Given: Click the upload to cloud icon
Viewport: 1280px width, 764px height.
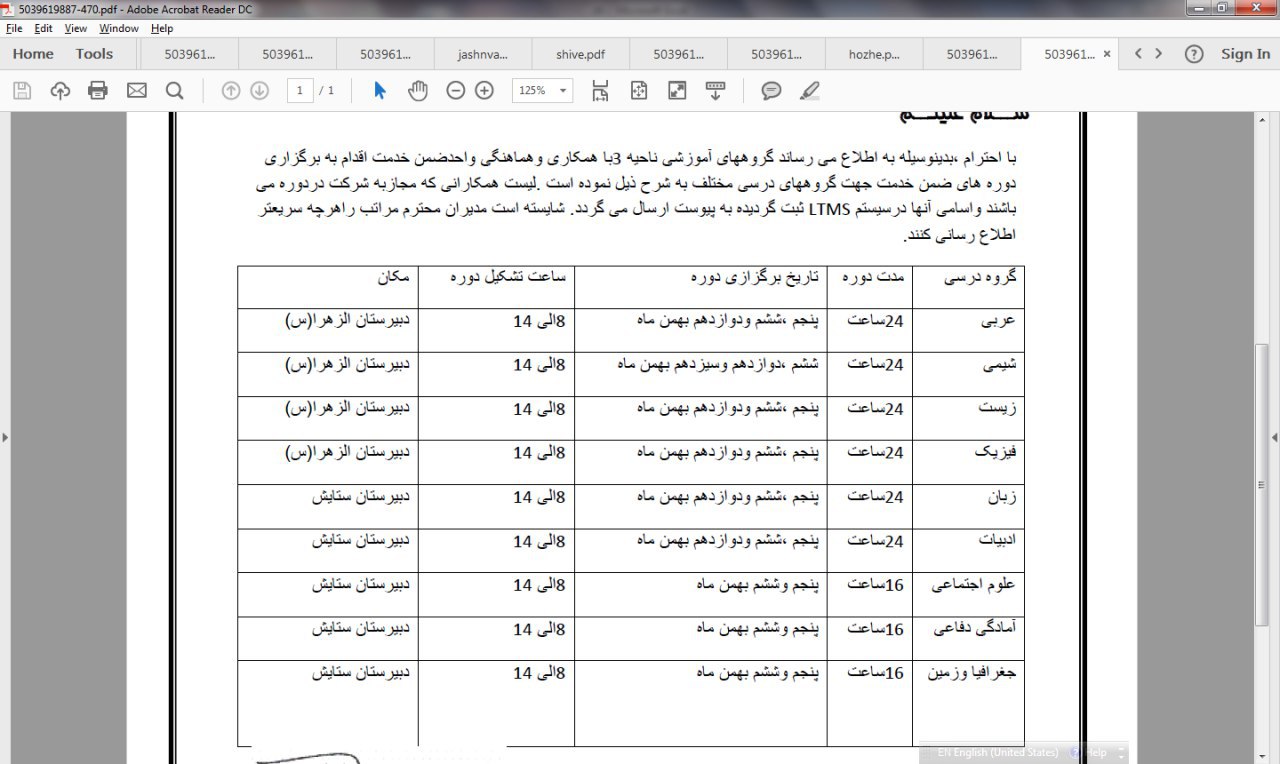Looking at the screenshot, I should pos(60,91).
